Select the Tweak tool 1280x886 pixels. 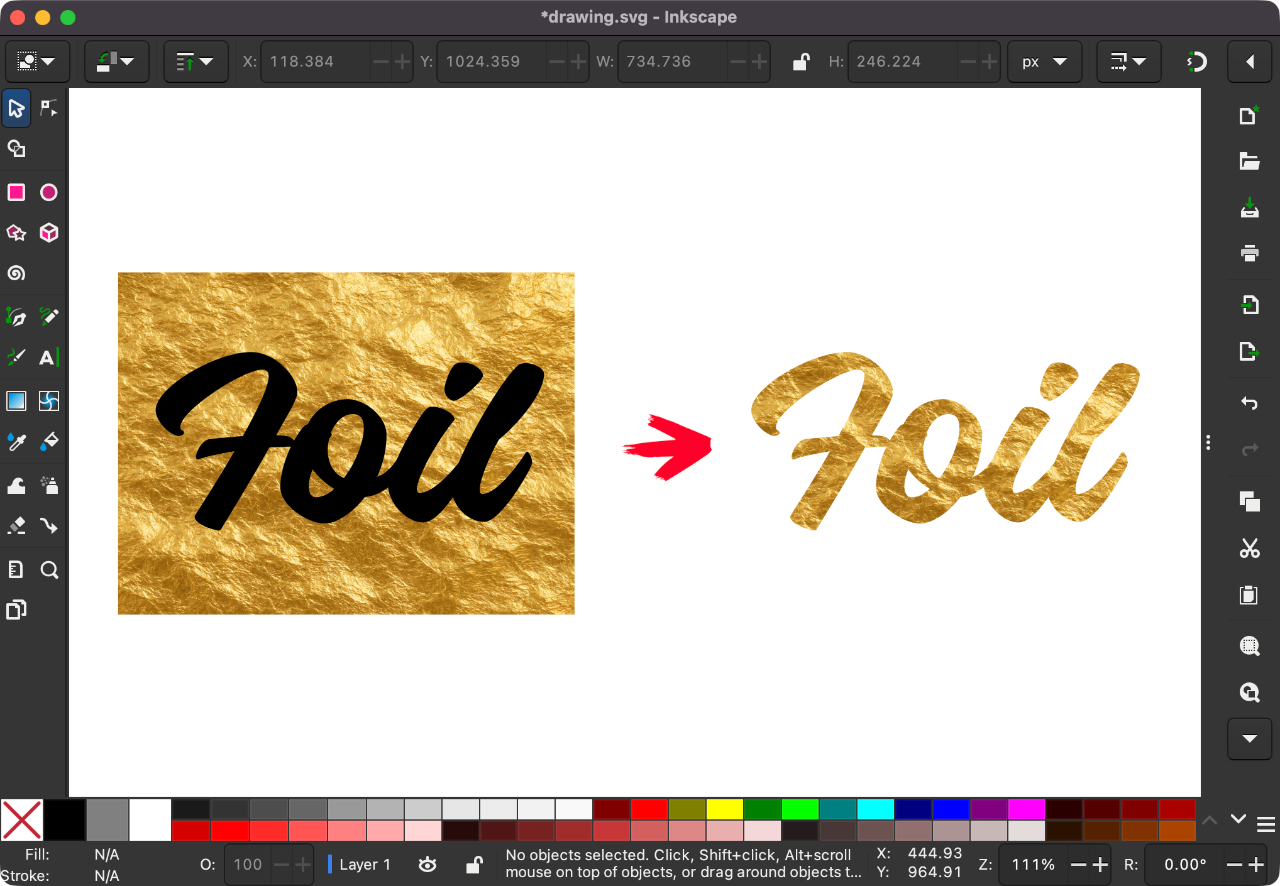16,486
